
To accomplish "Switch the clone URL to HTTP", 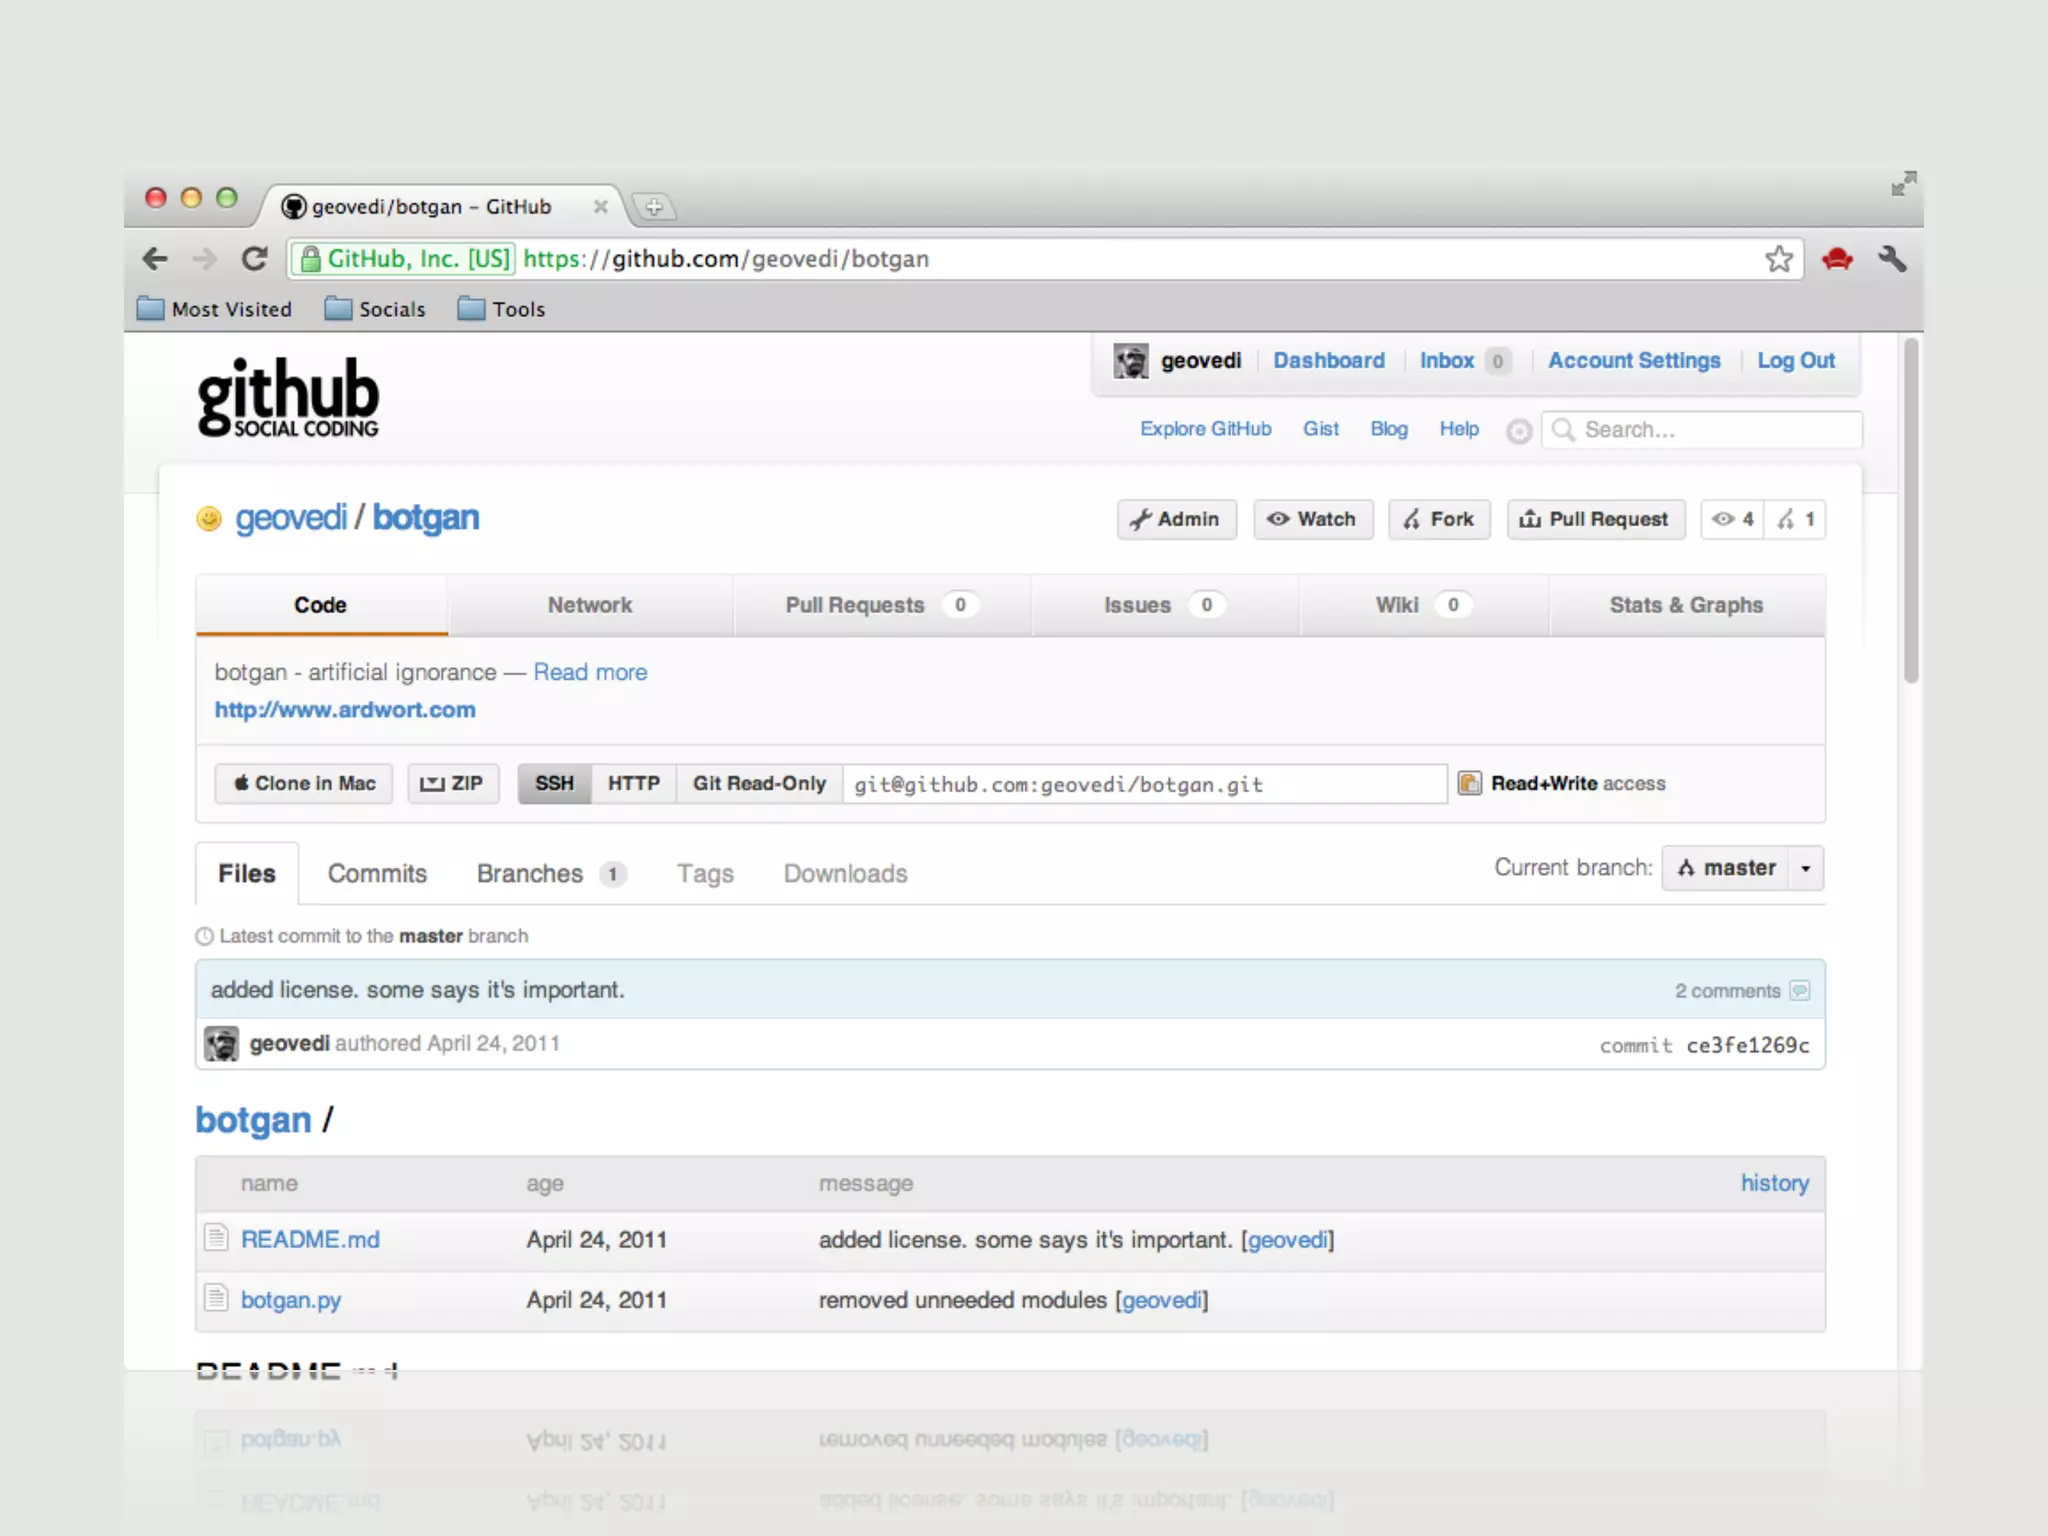I will coord(633,783).
